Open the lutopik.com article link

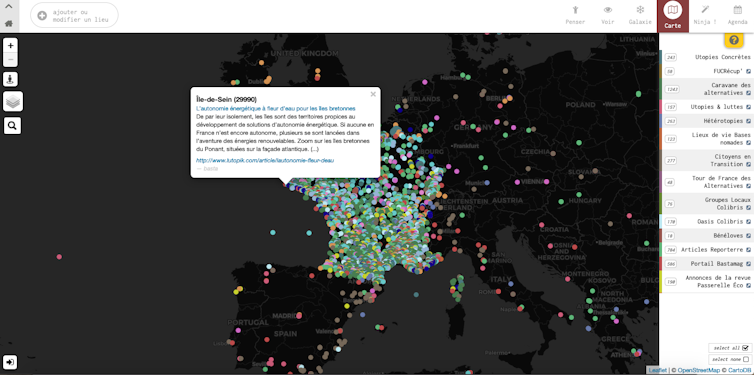(264, 160)
